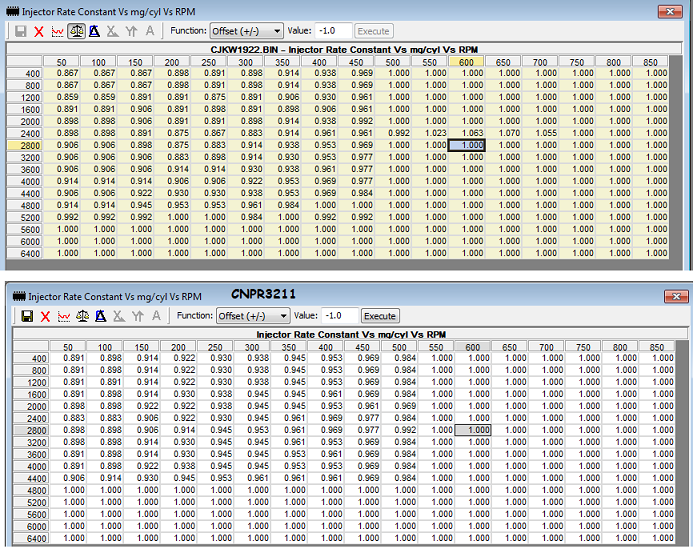
Task: Open the red graph view icon in top window
Action: click(57, 31)
